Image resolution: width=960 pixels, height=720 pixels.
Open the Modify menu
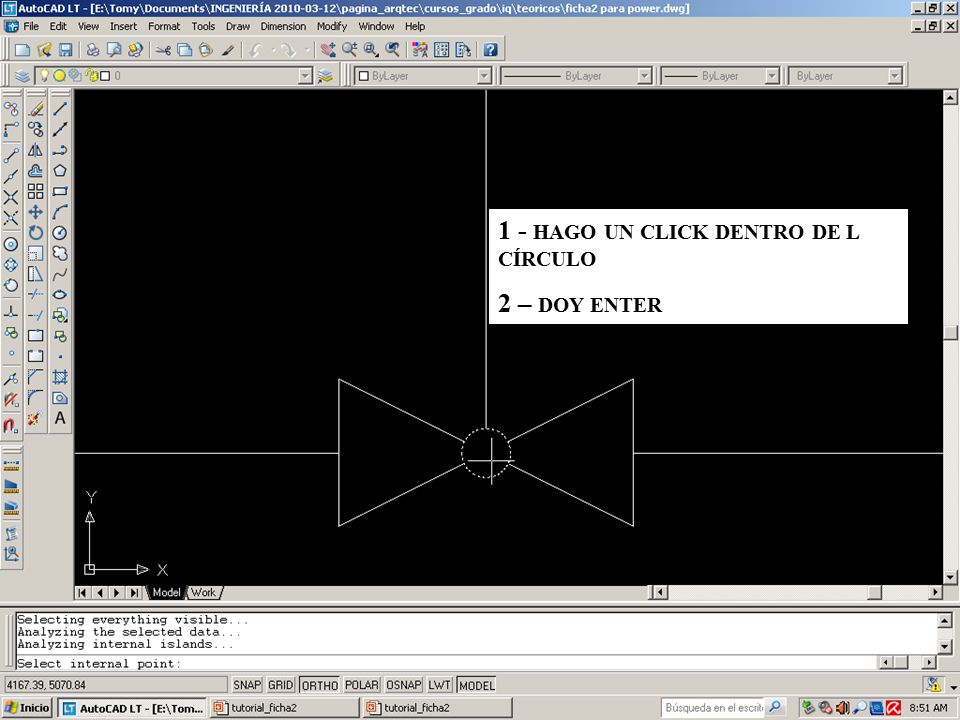point(332,26)
